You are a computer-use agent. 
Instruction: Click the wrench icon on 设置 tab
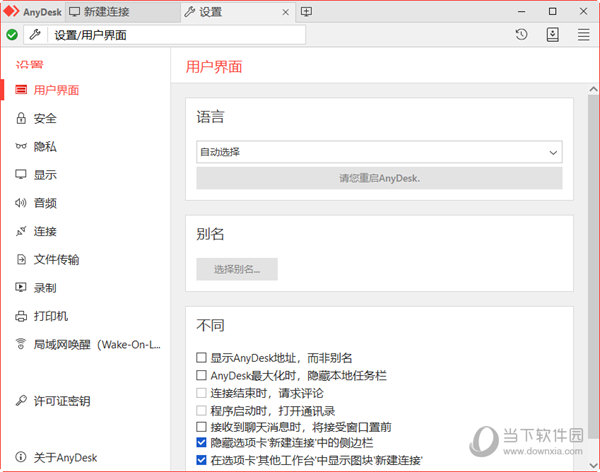click(189, 12)
